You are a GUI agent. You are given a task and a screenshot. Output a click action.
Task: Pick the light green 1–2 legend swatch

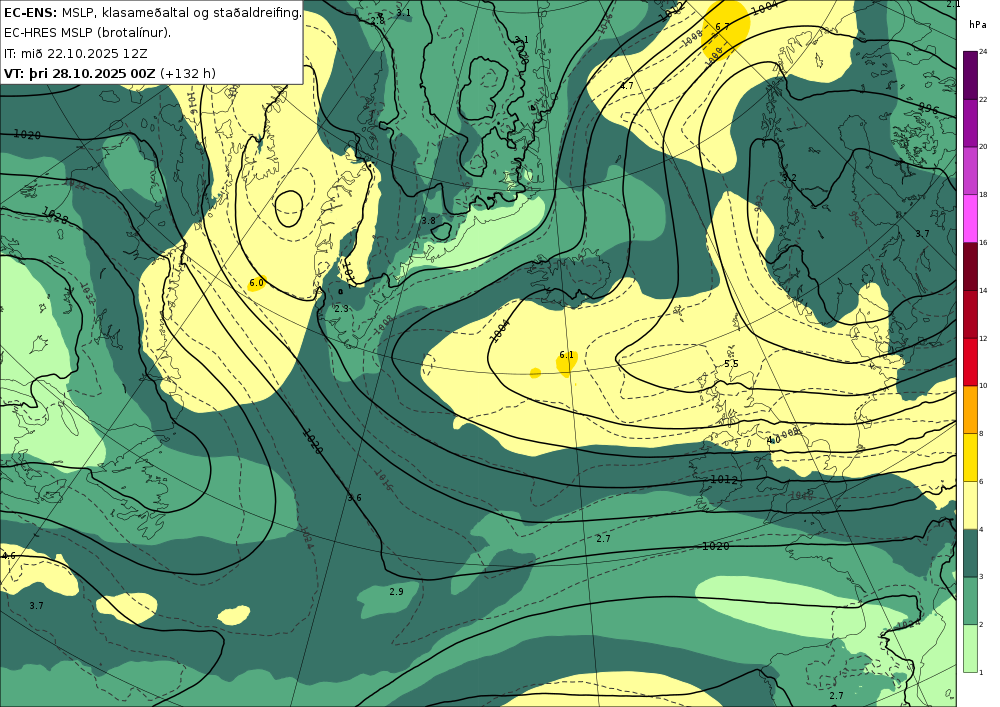(970, 648)
